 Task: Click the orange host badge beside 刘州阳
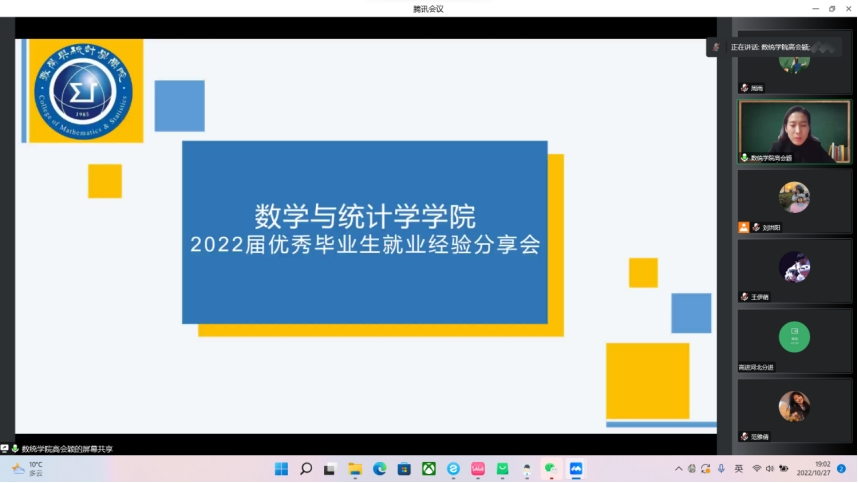[744, 227]
